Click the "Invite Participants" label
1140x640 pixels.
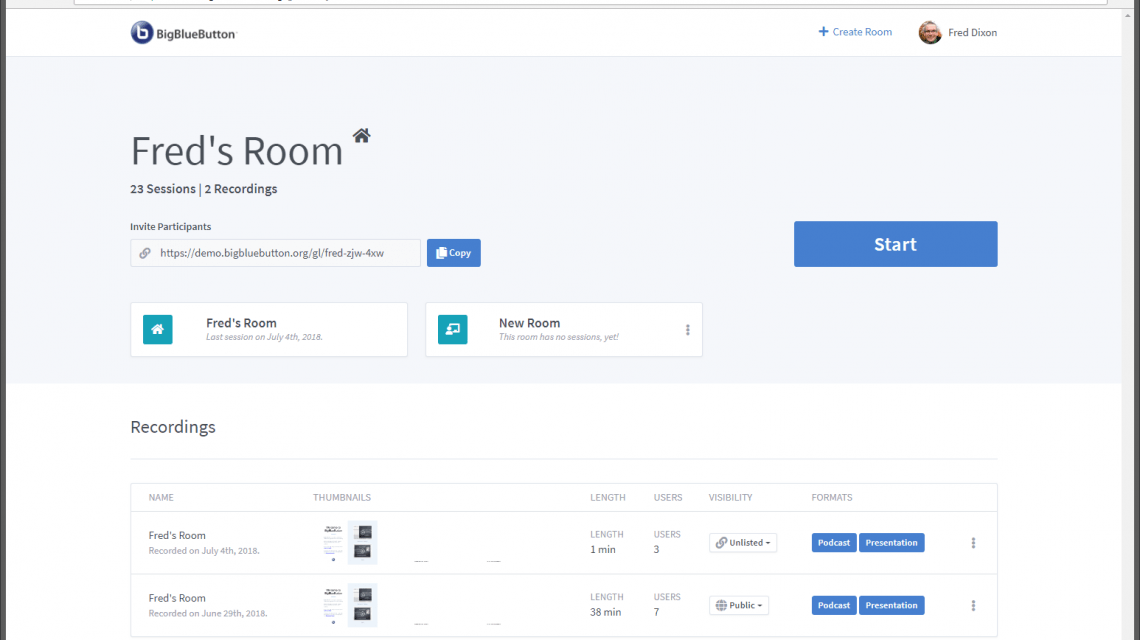click(x=171, y=227)
